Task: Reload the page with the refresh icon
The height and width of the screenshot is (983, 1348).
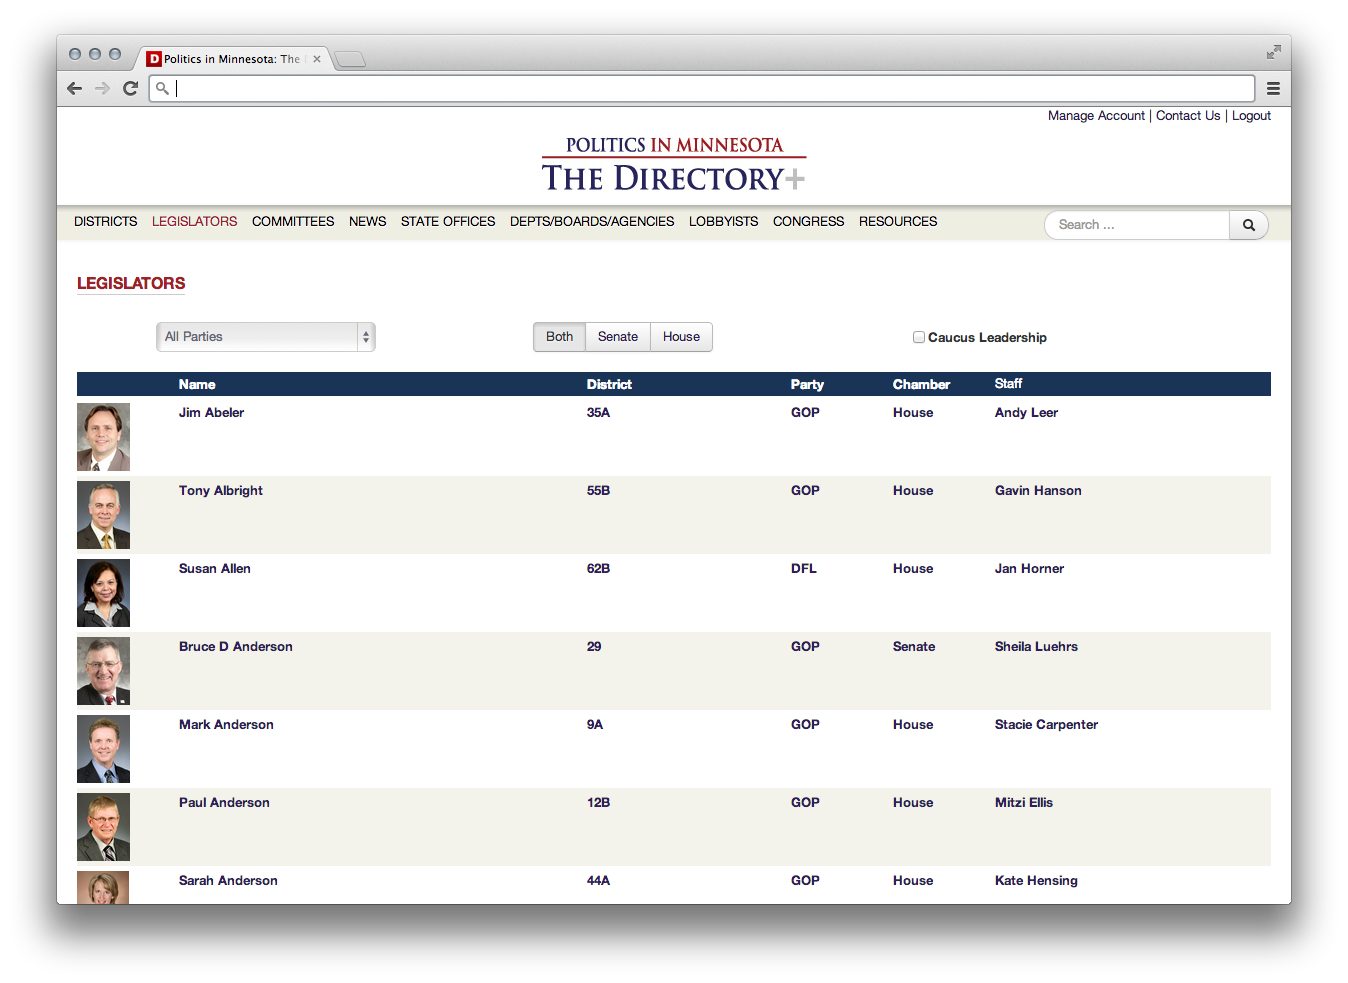Action: 130,88
